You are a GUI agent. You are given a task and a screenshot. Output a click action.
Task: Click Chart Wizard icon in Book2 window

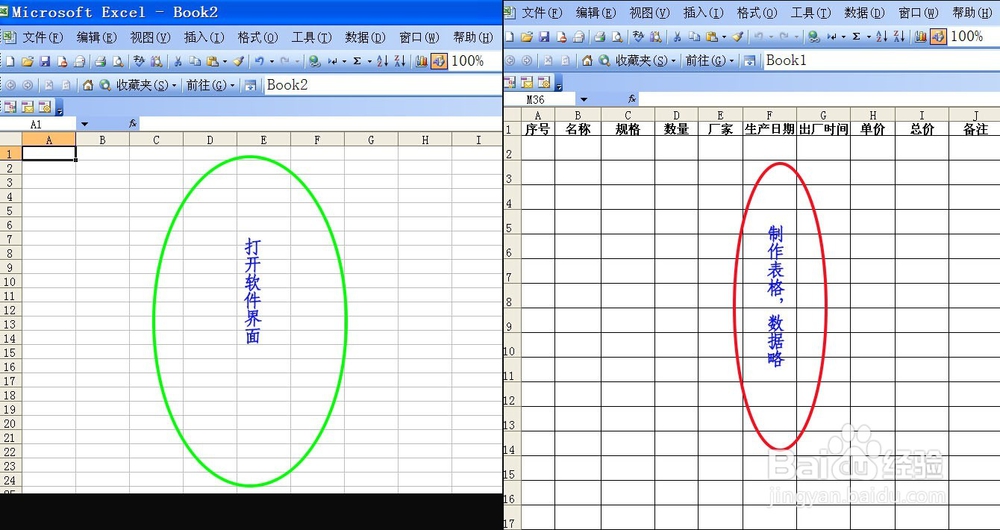click(421, 61)
